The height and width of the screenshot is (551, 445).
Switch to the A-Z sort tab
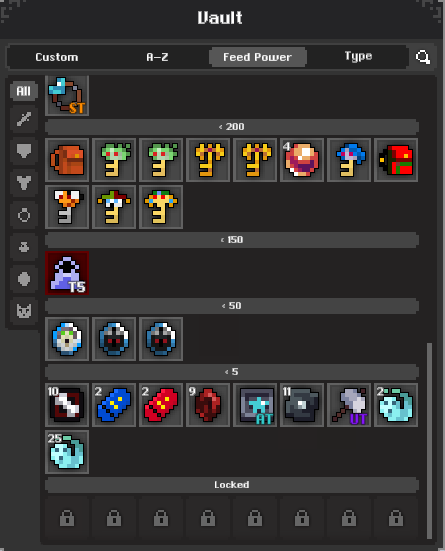tap(157, 57)
